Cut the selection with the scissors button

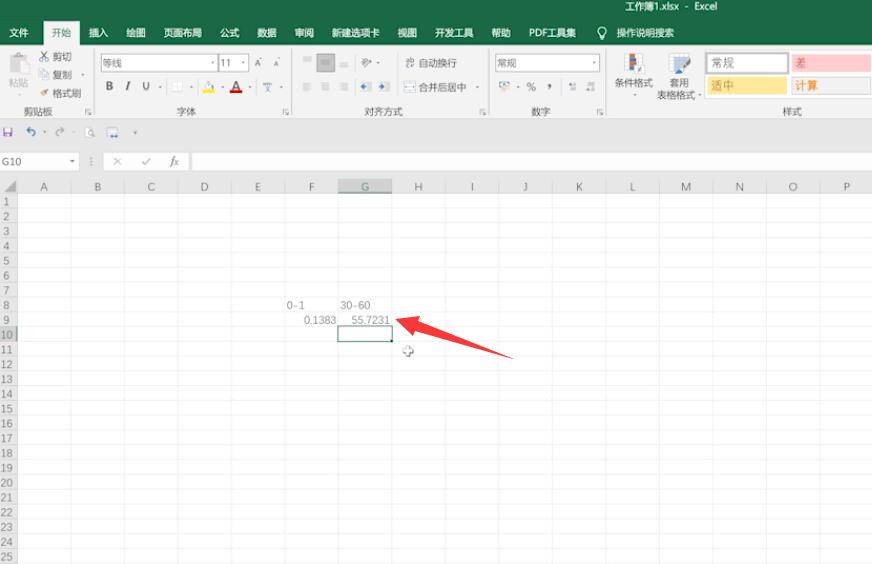click(x=54, y=57)
